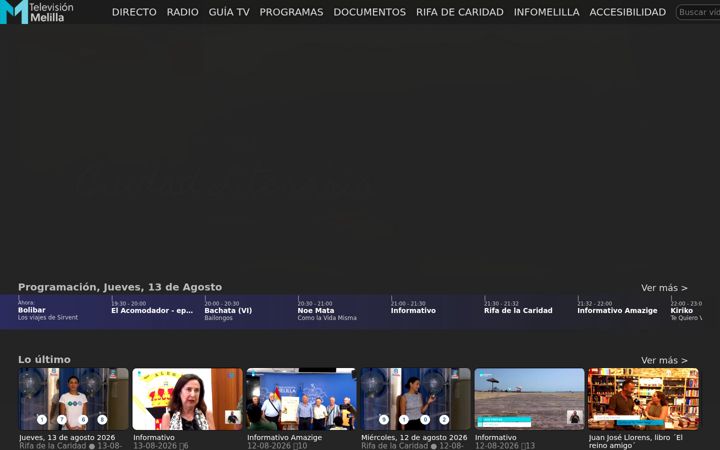Screen dimensions: 720x450
Task: Open Informativo Amazige 12-08-2026 thumbnail
Action: [301, 399]
